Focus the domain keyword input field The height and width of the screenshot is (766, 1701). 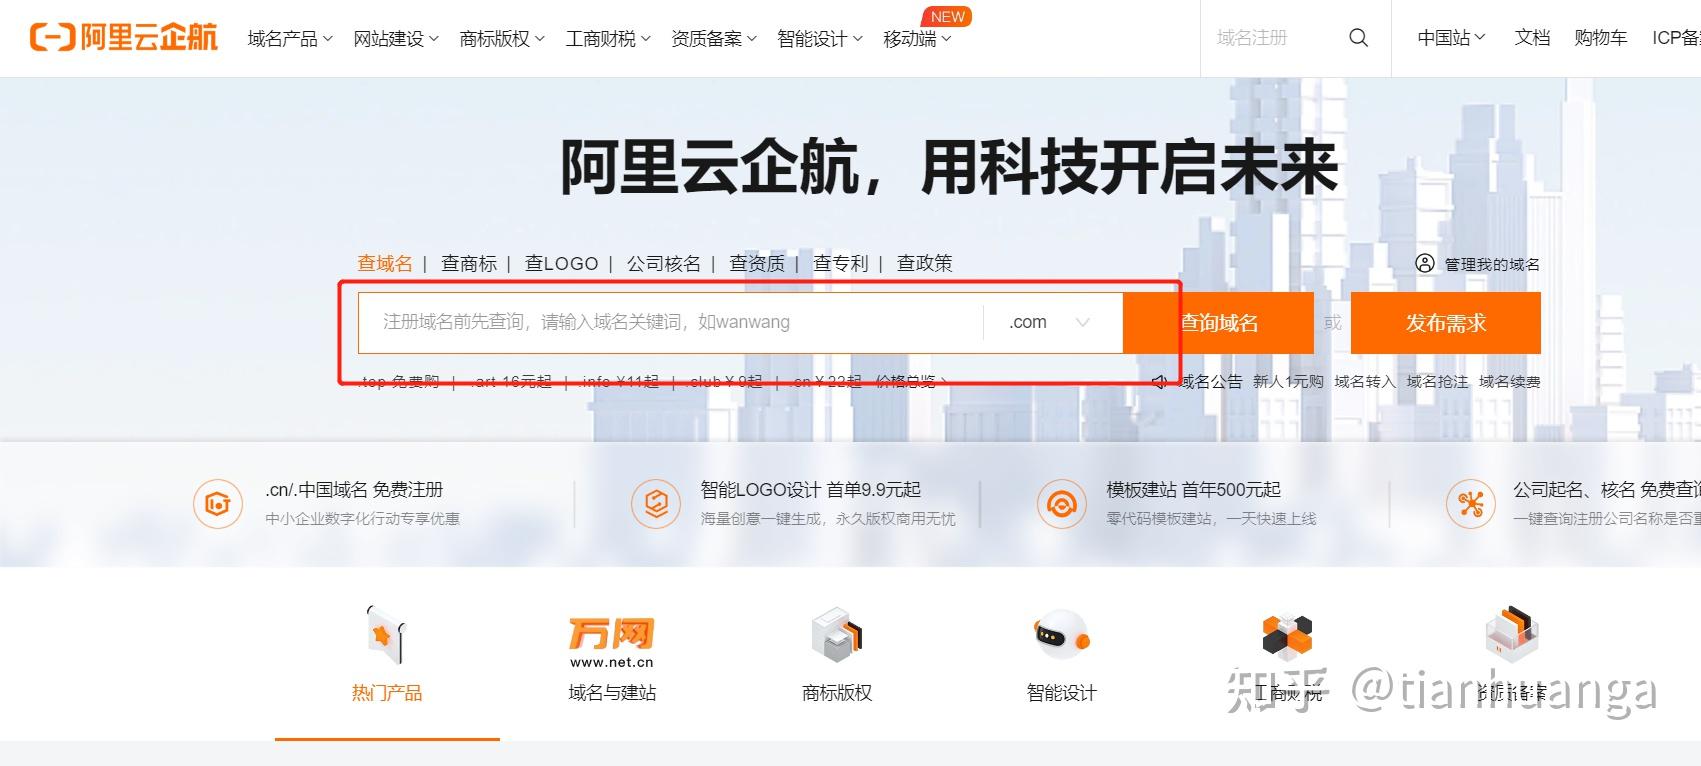pyautogui.click(x=670, y=322)
